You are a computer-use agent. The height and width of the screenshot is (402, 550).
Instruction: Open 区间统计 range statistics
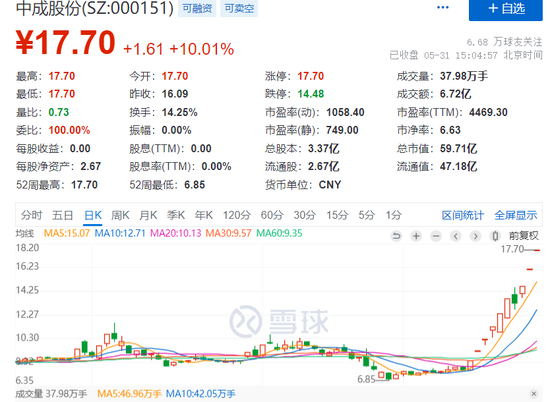pyautogui.click(x=463, y=215)
